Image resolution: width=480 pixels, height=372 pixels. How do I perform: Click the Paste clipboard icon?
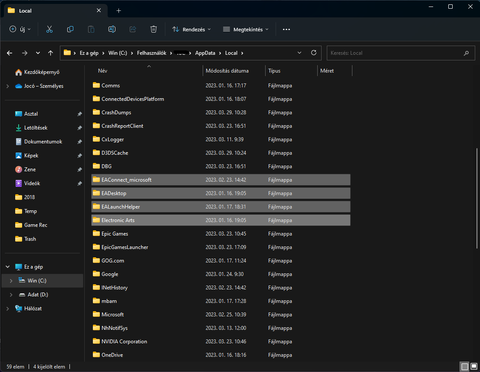point(91,29)
